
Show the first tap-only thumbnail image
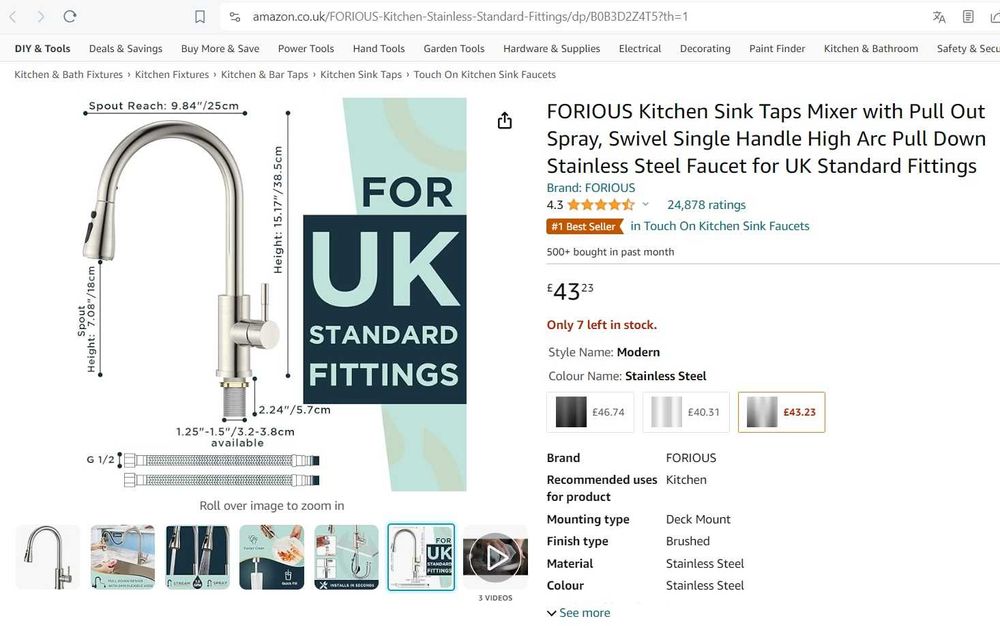coord(48,557)
